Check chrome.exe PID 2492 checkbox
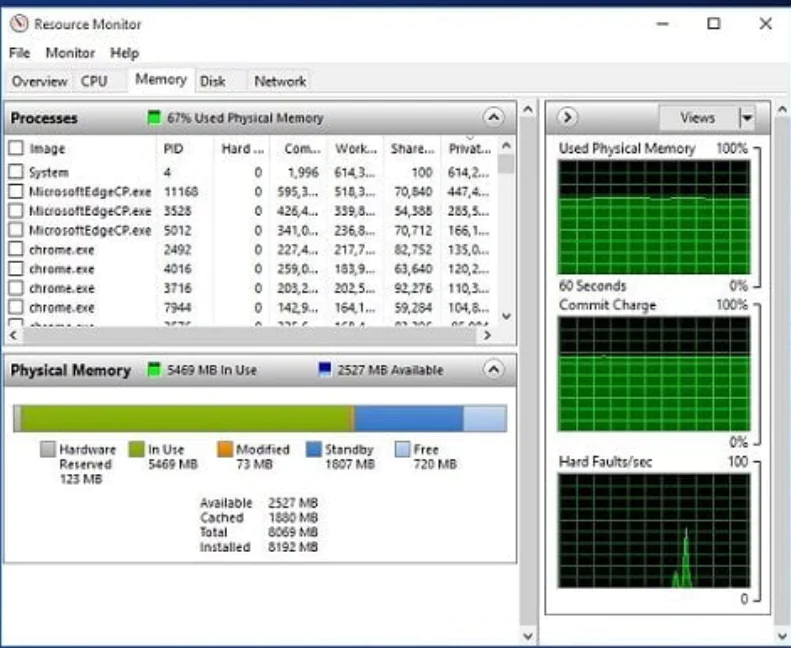This screenshot has height=648, width=791. pyautogui.click(x=16, y=249)
